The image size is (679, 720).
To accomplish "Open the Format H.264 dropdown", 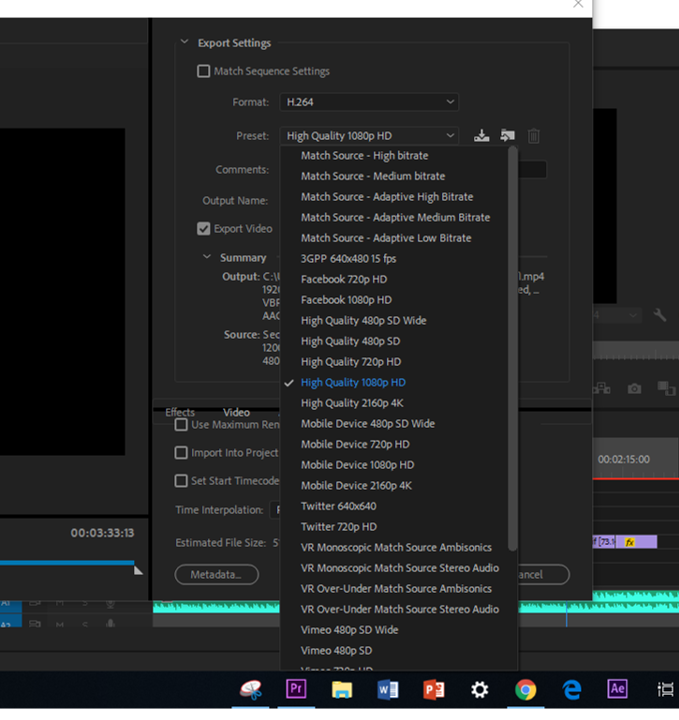I will coord(369,102).
